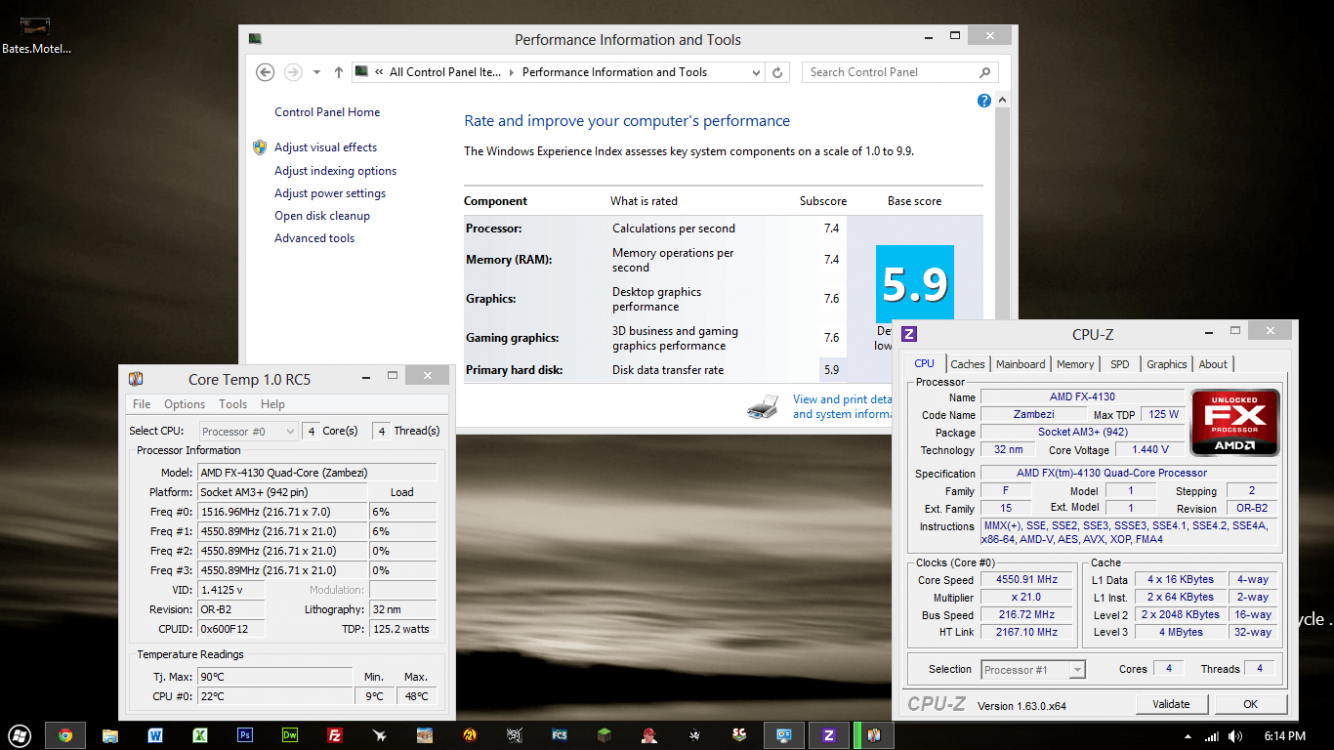Select the CPU tab in CPU-Z

point(925,364)
